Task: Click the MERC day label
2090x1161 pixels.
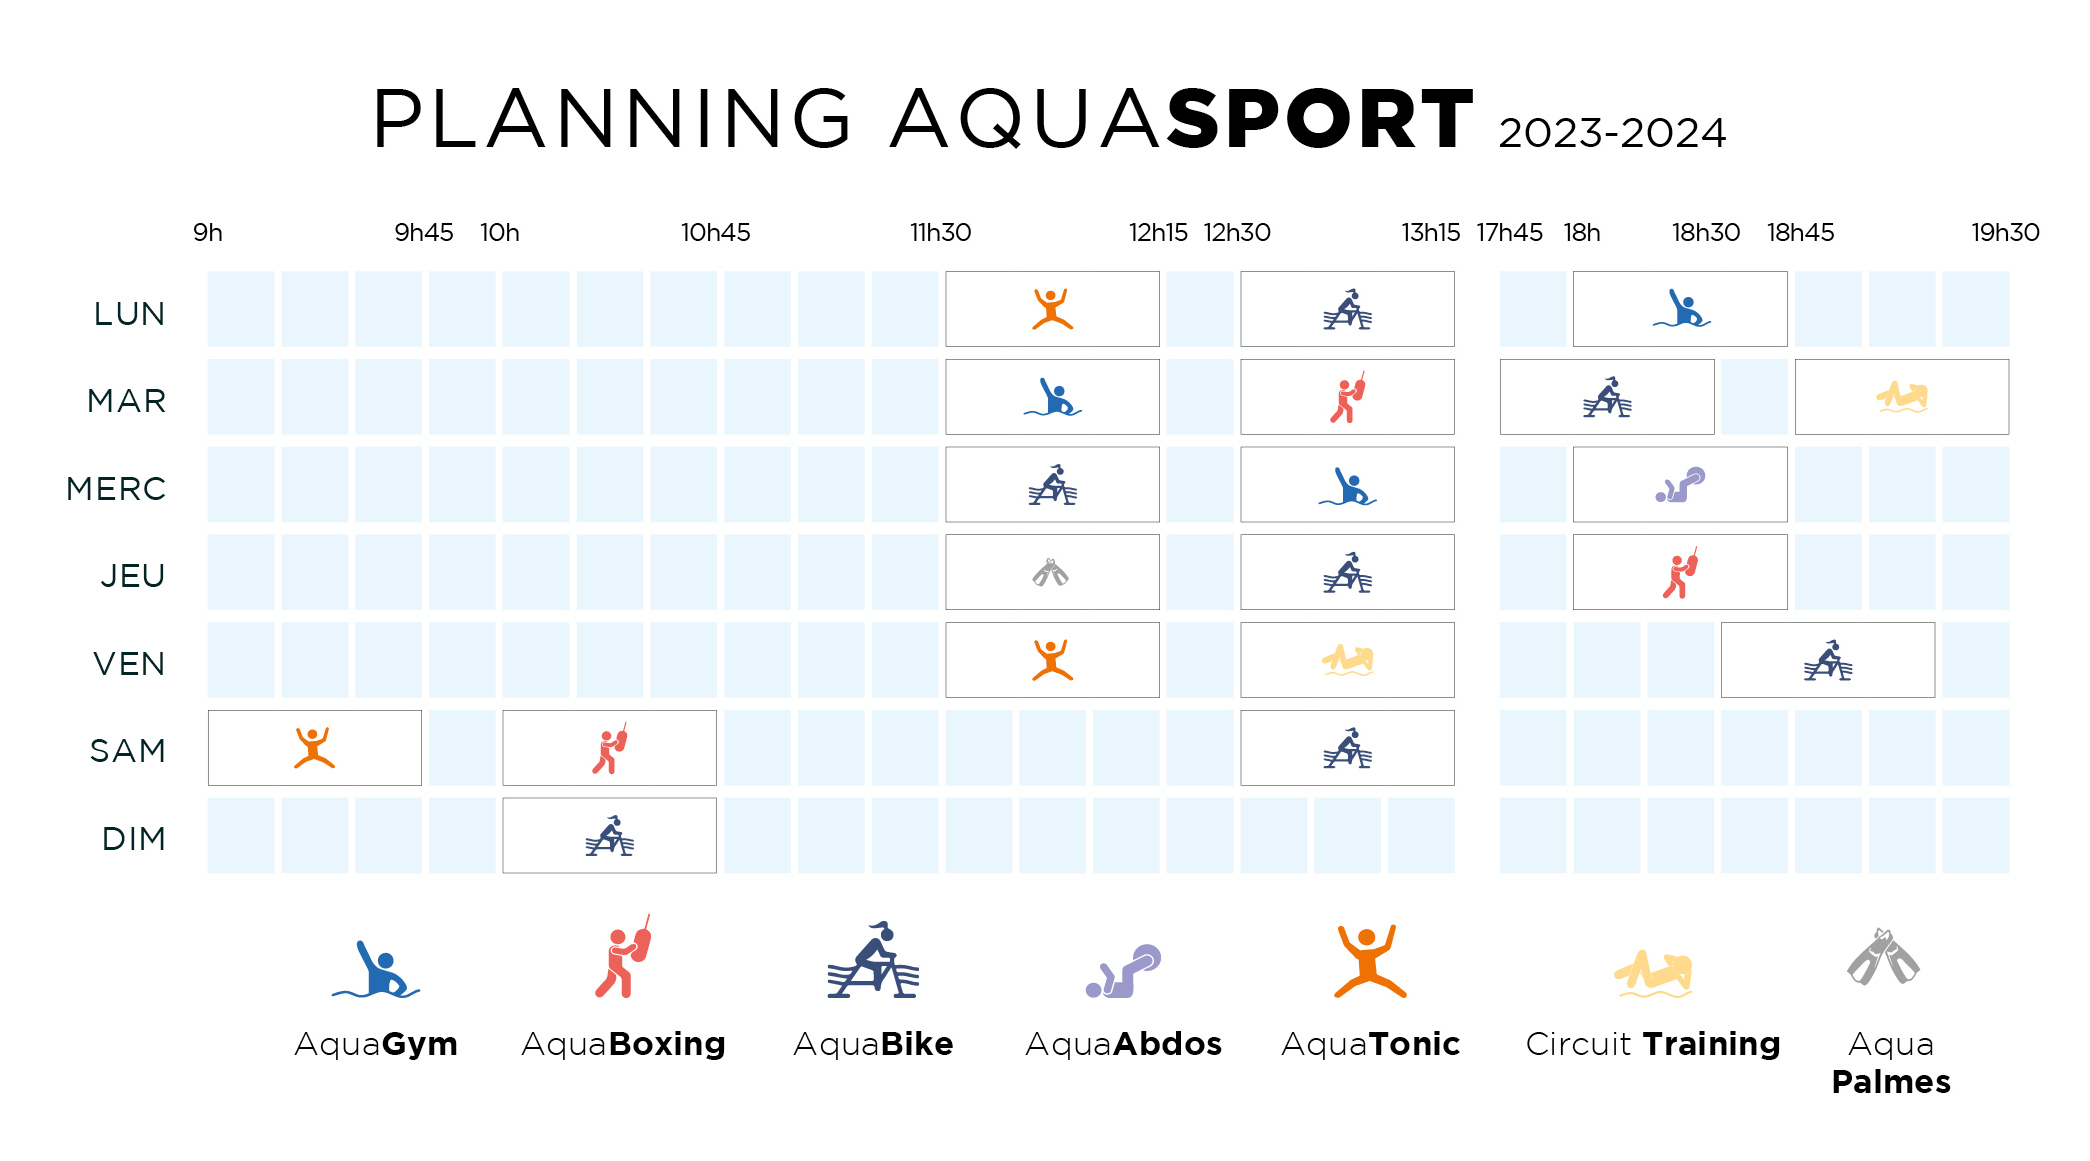Action: coord(116,489)
